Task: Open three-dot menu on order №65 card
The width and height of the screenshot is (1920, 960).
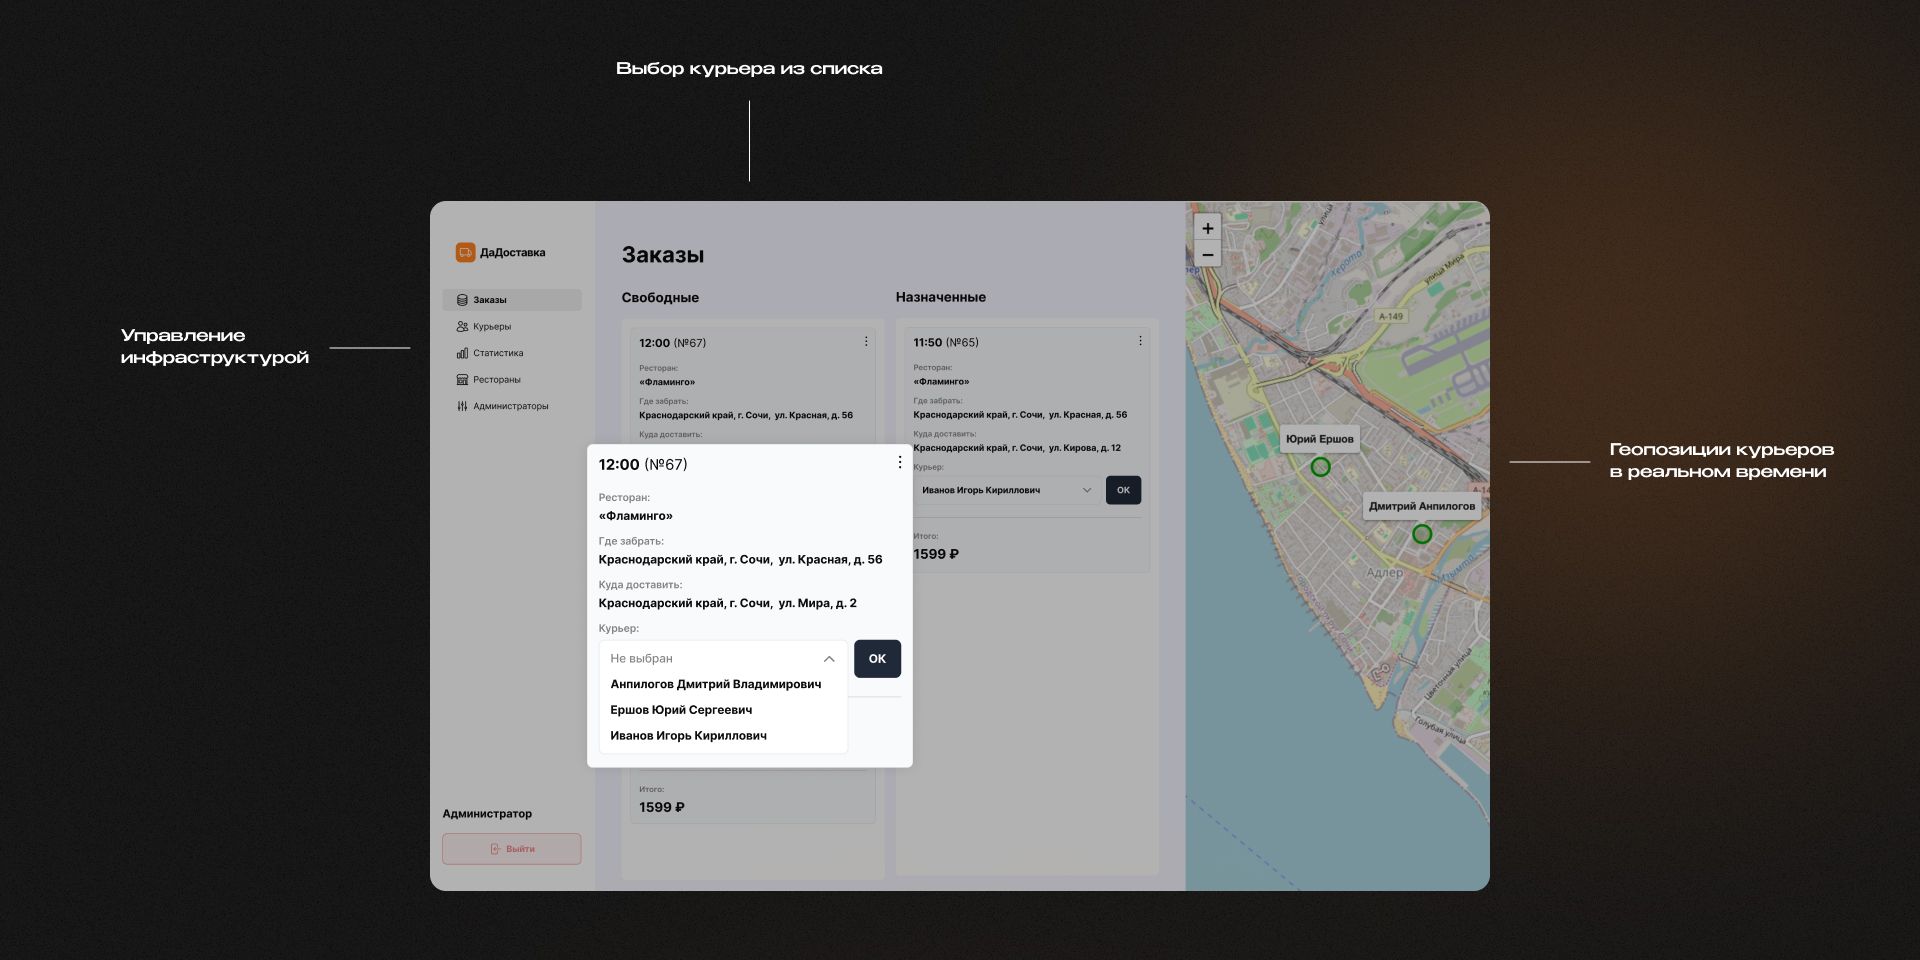Action: (1140, 341)
